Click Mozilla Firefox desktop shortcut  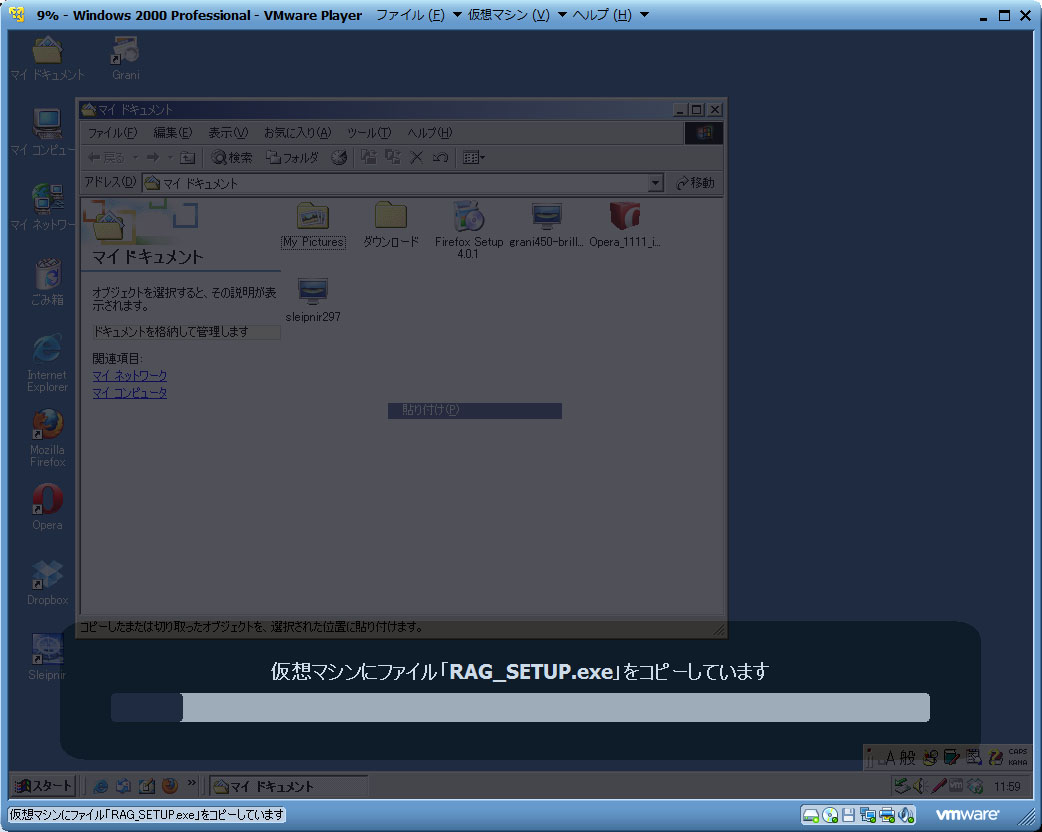tap(47, 438)
